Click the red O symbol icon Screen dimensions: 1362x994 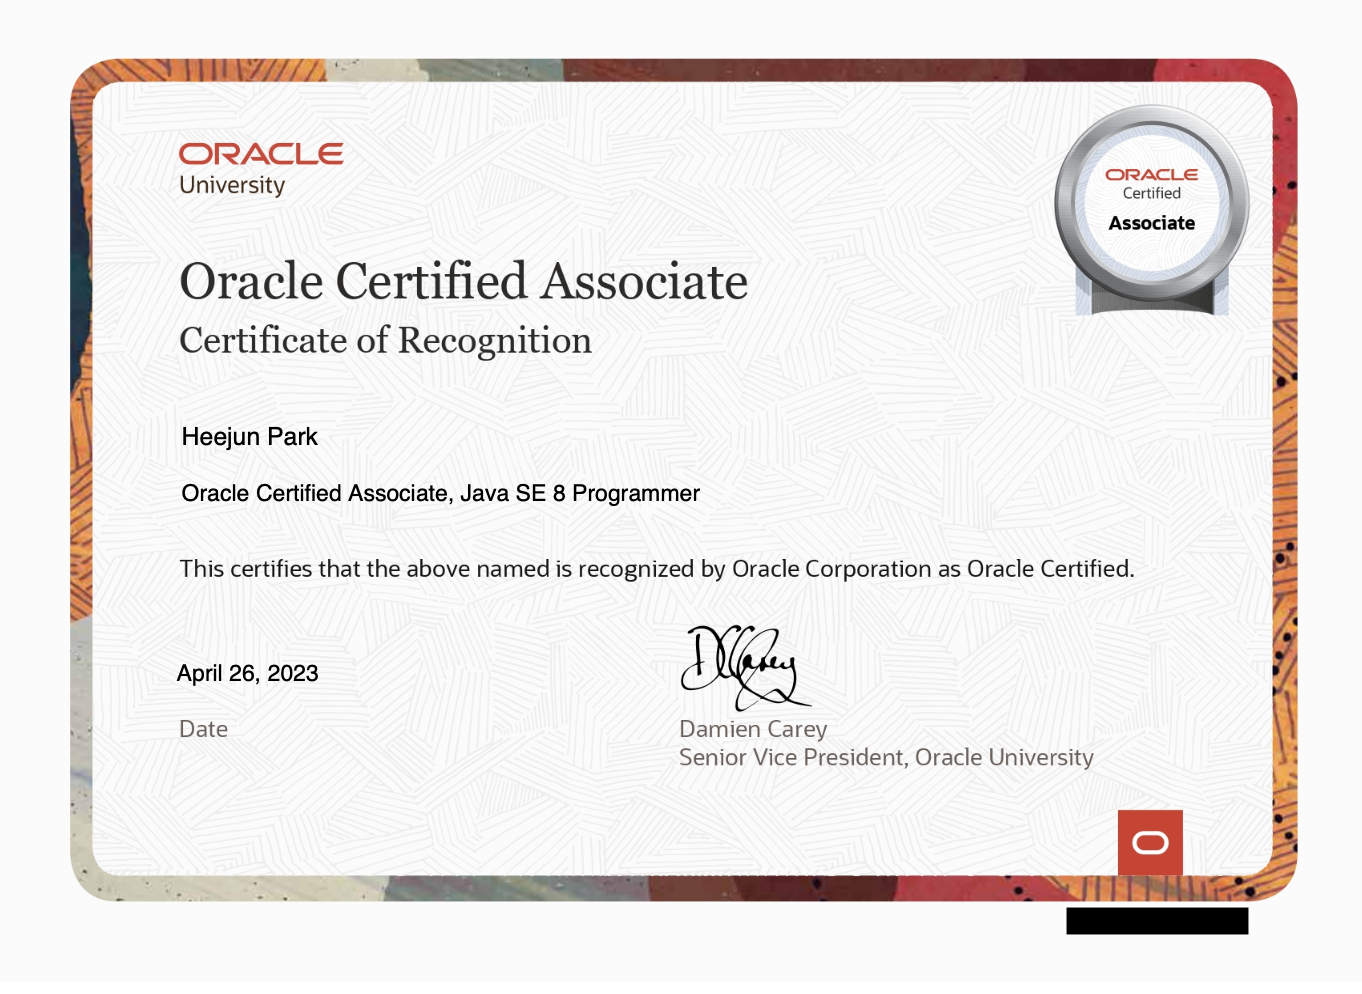1150,842
